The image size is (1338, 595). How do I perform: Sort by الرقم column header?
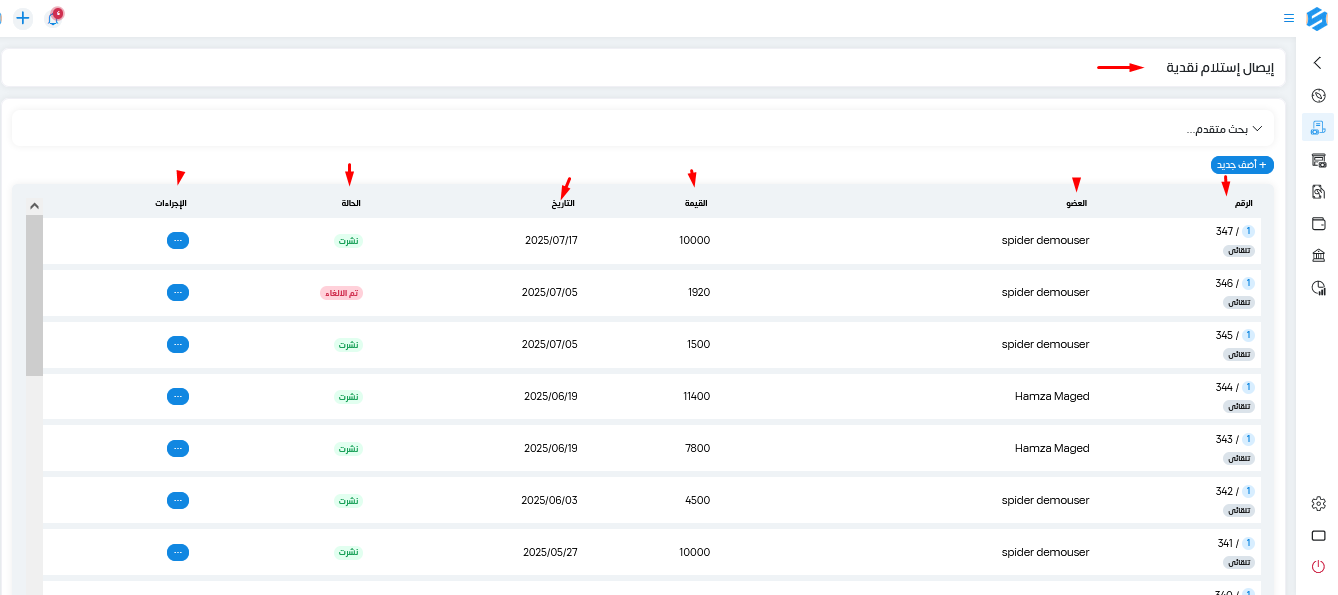tap(1243, 203)
